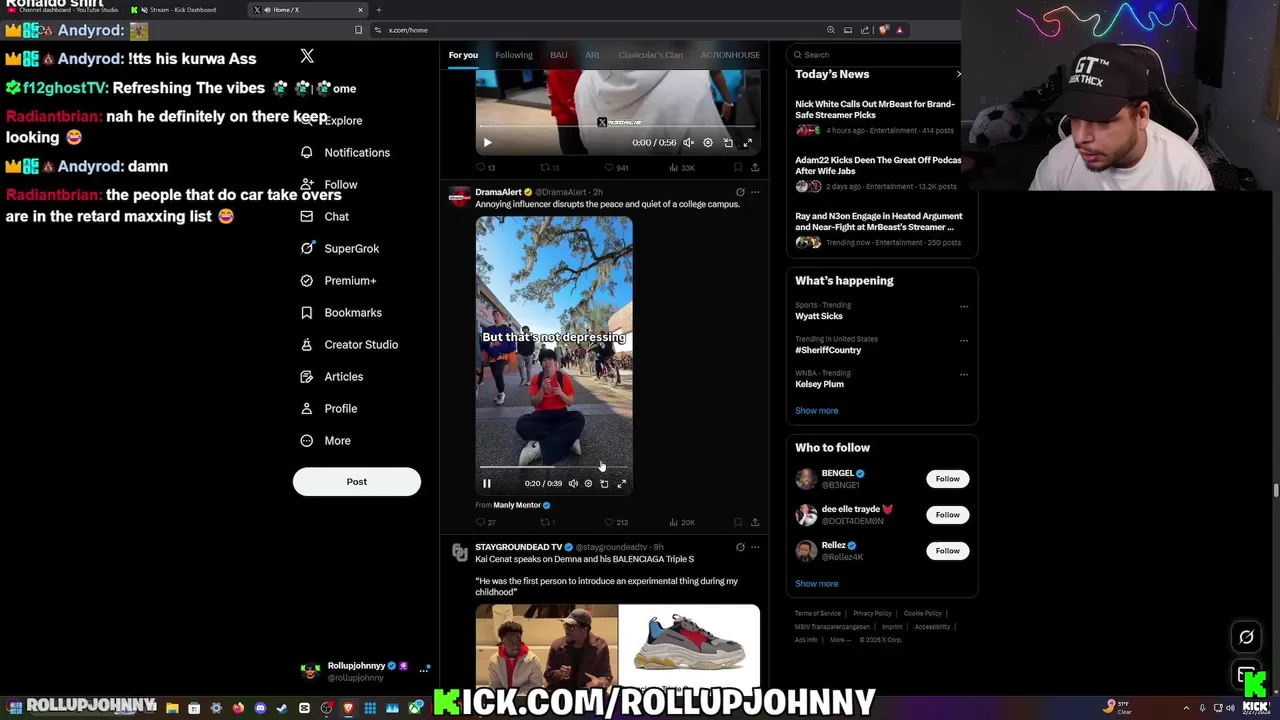Follow BENGEL

coord(947,479)
